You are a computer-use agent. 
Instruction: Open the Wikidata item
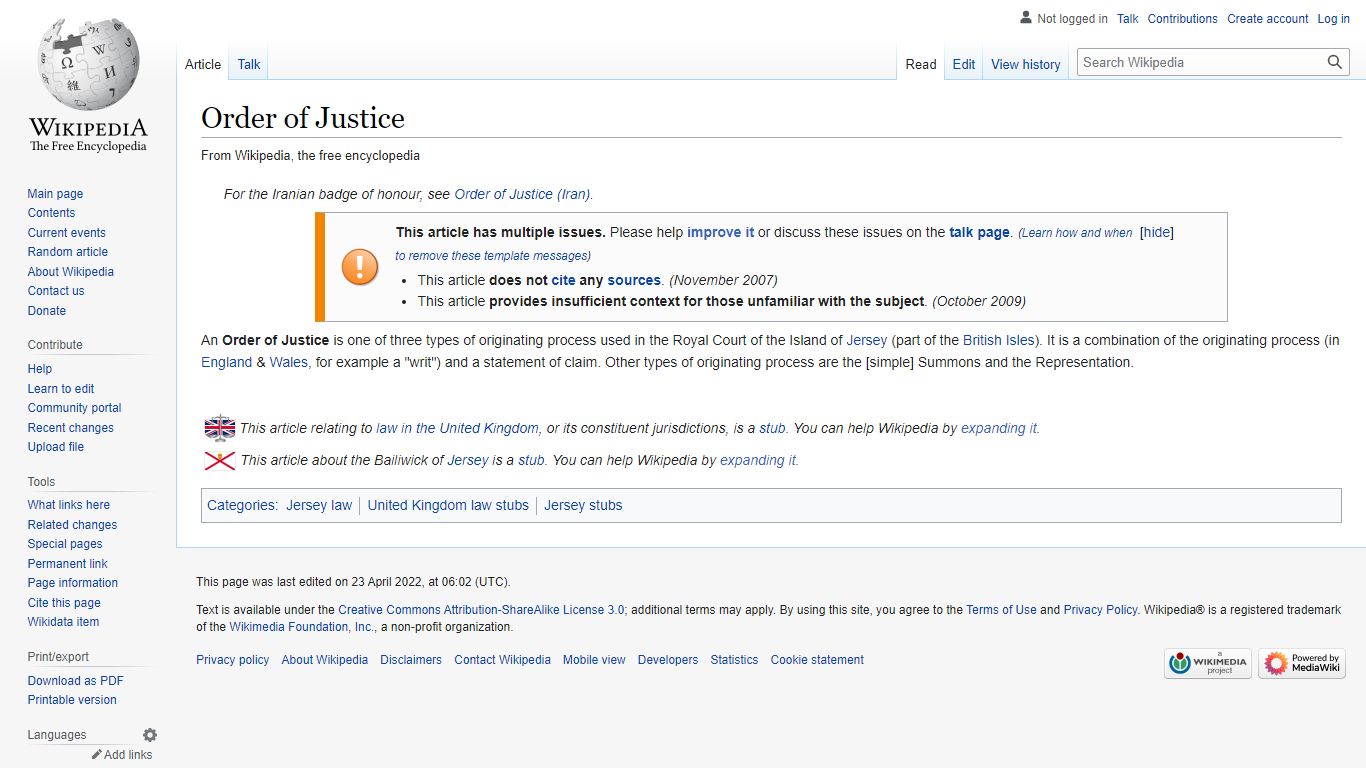coord(63,622)
